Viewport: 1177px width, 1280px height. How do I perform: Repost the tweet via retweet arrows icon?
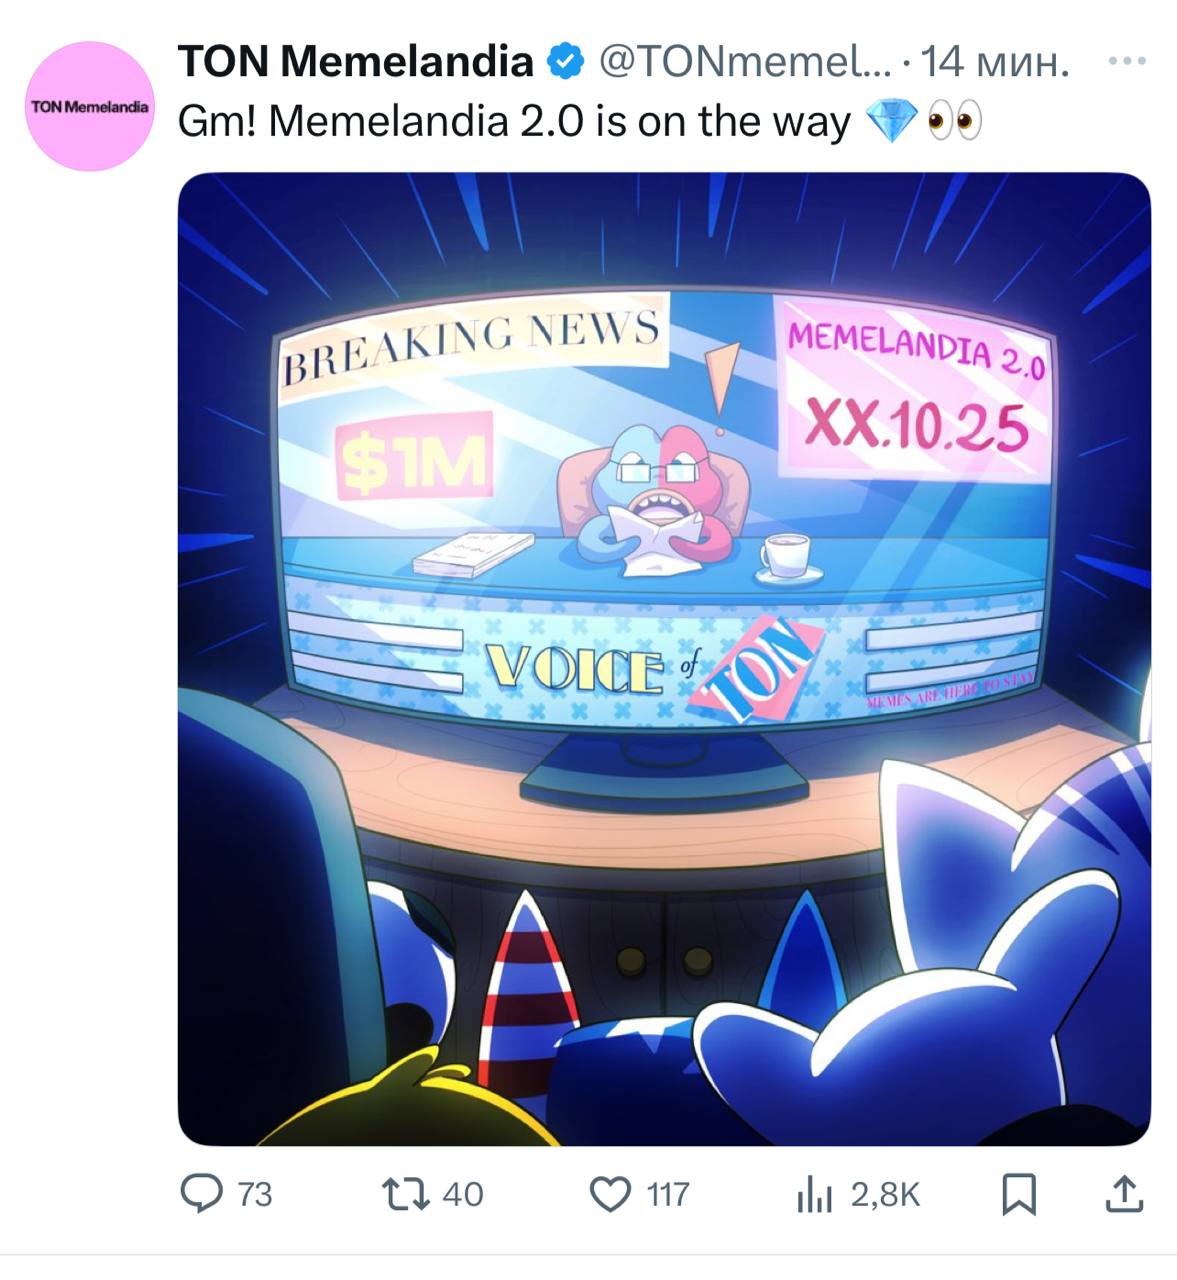[406, 1193]
